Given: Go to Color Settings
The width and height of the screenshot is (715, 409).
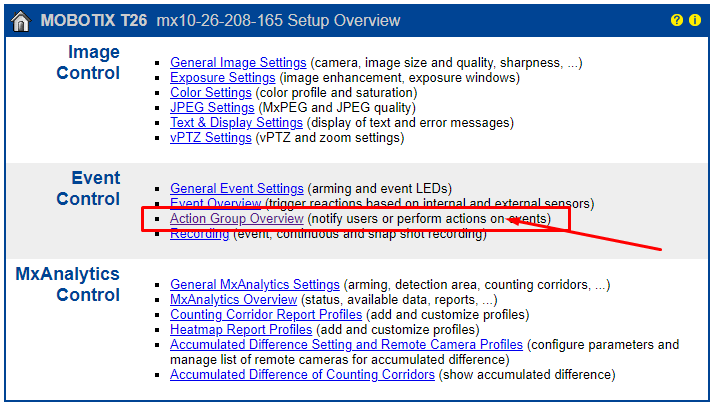Looking at the screenshot, I should pos(211,93).
